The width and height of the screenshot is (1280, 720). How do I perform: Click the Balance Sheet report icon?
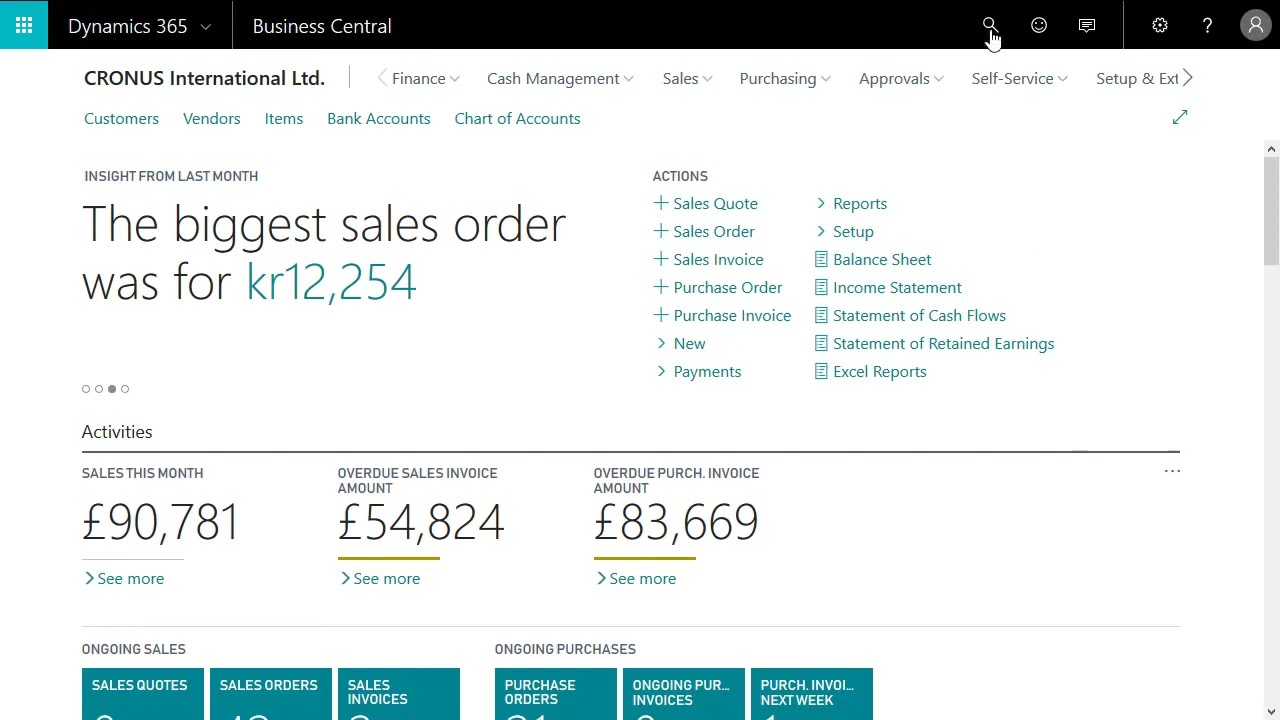point(821,259)
